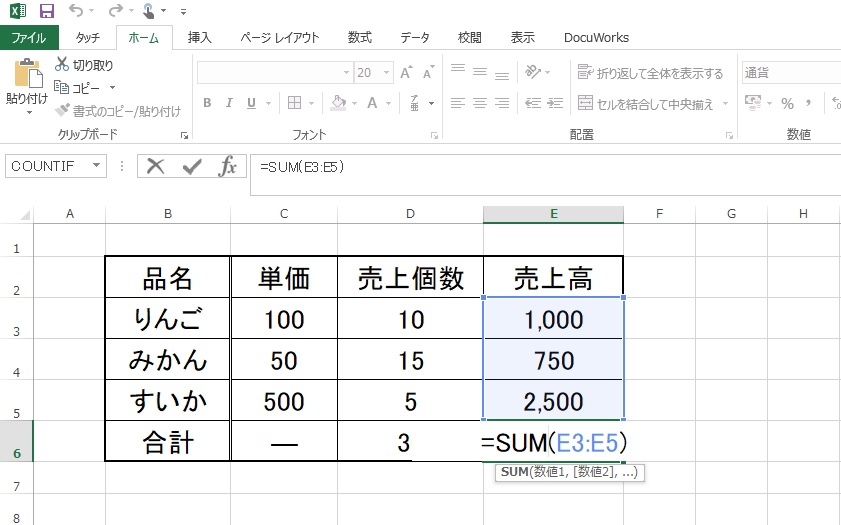Switch to the 挿入 (Insert) tab
This screenshot has width=841, height=525.
pyautogui.click(x=199, y=38)
